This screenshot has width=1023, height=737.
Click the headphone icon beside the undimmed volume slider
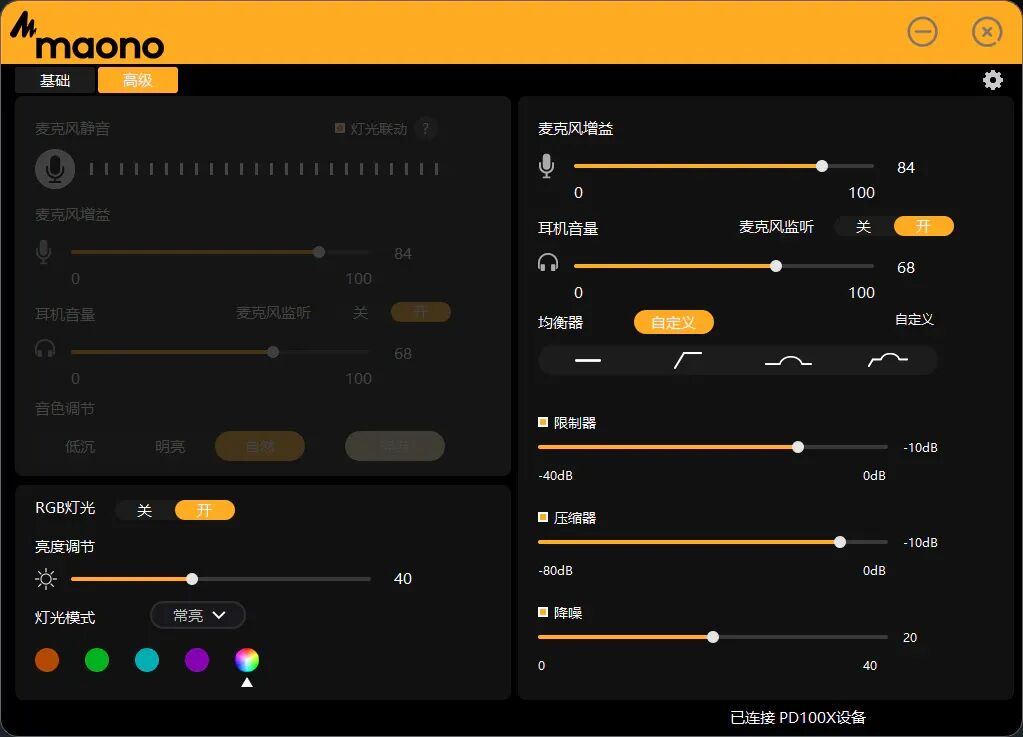click(x=548, y=263)
